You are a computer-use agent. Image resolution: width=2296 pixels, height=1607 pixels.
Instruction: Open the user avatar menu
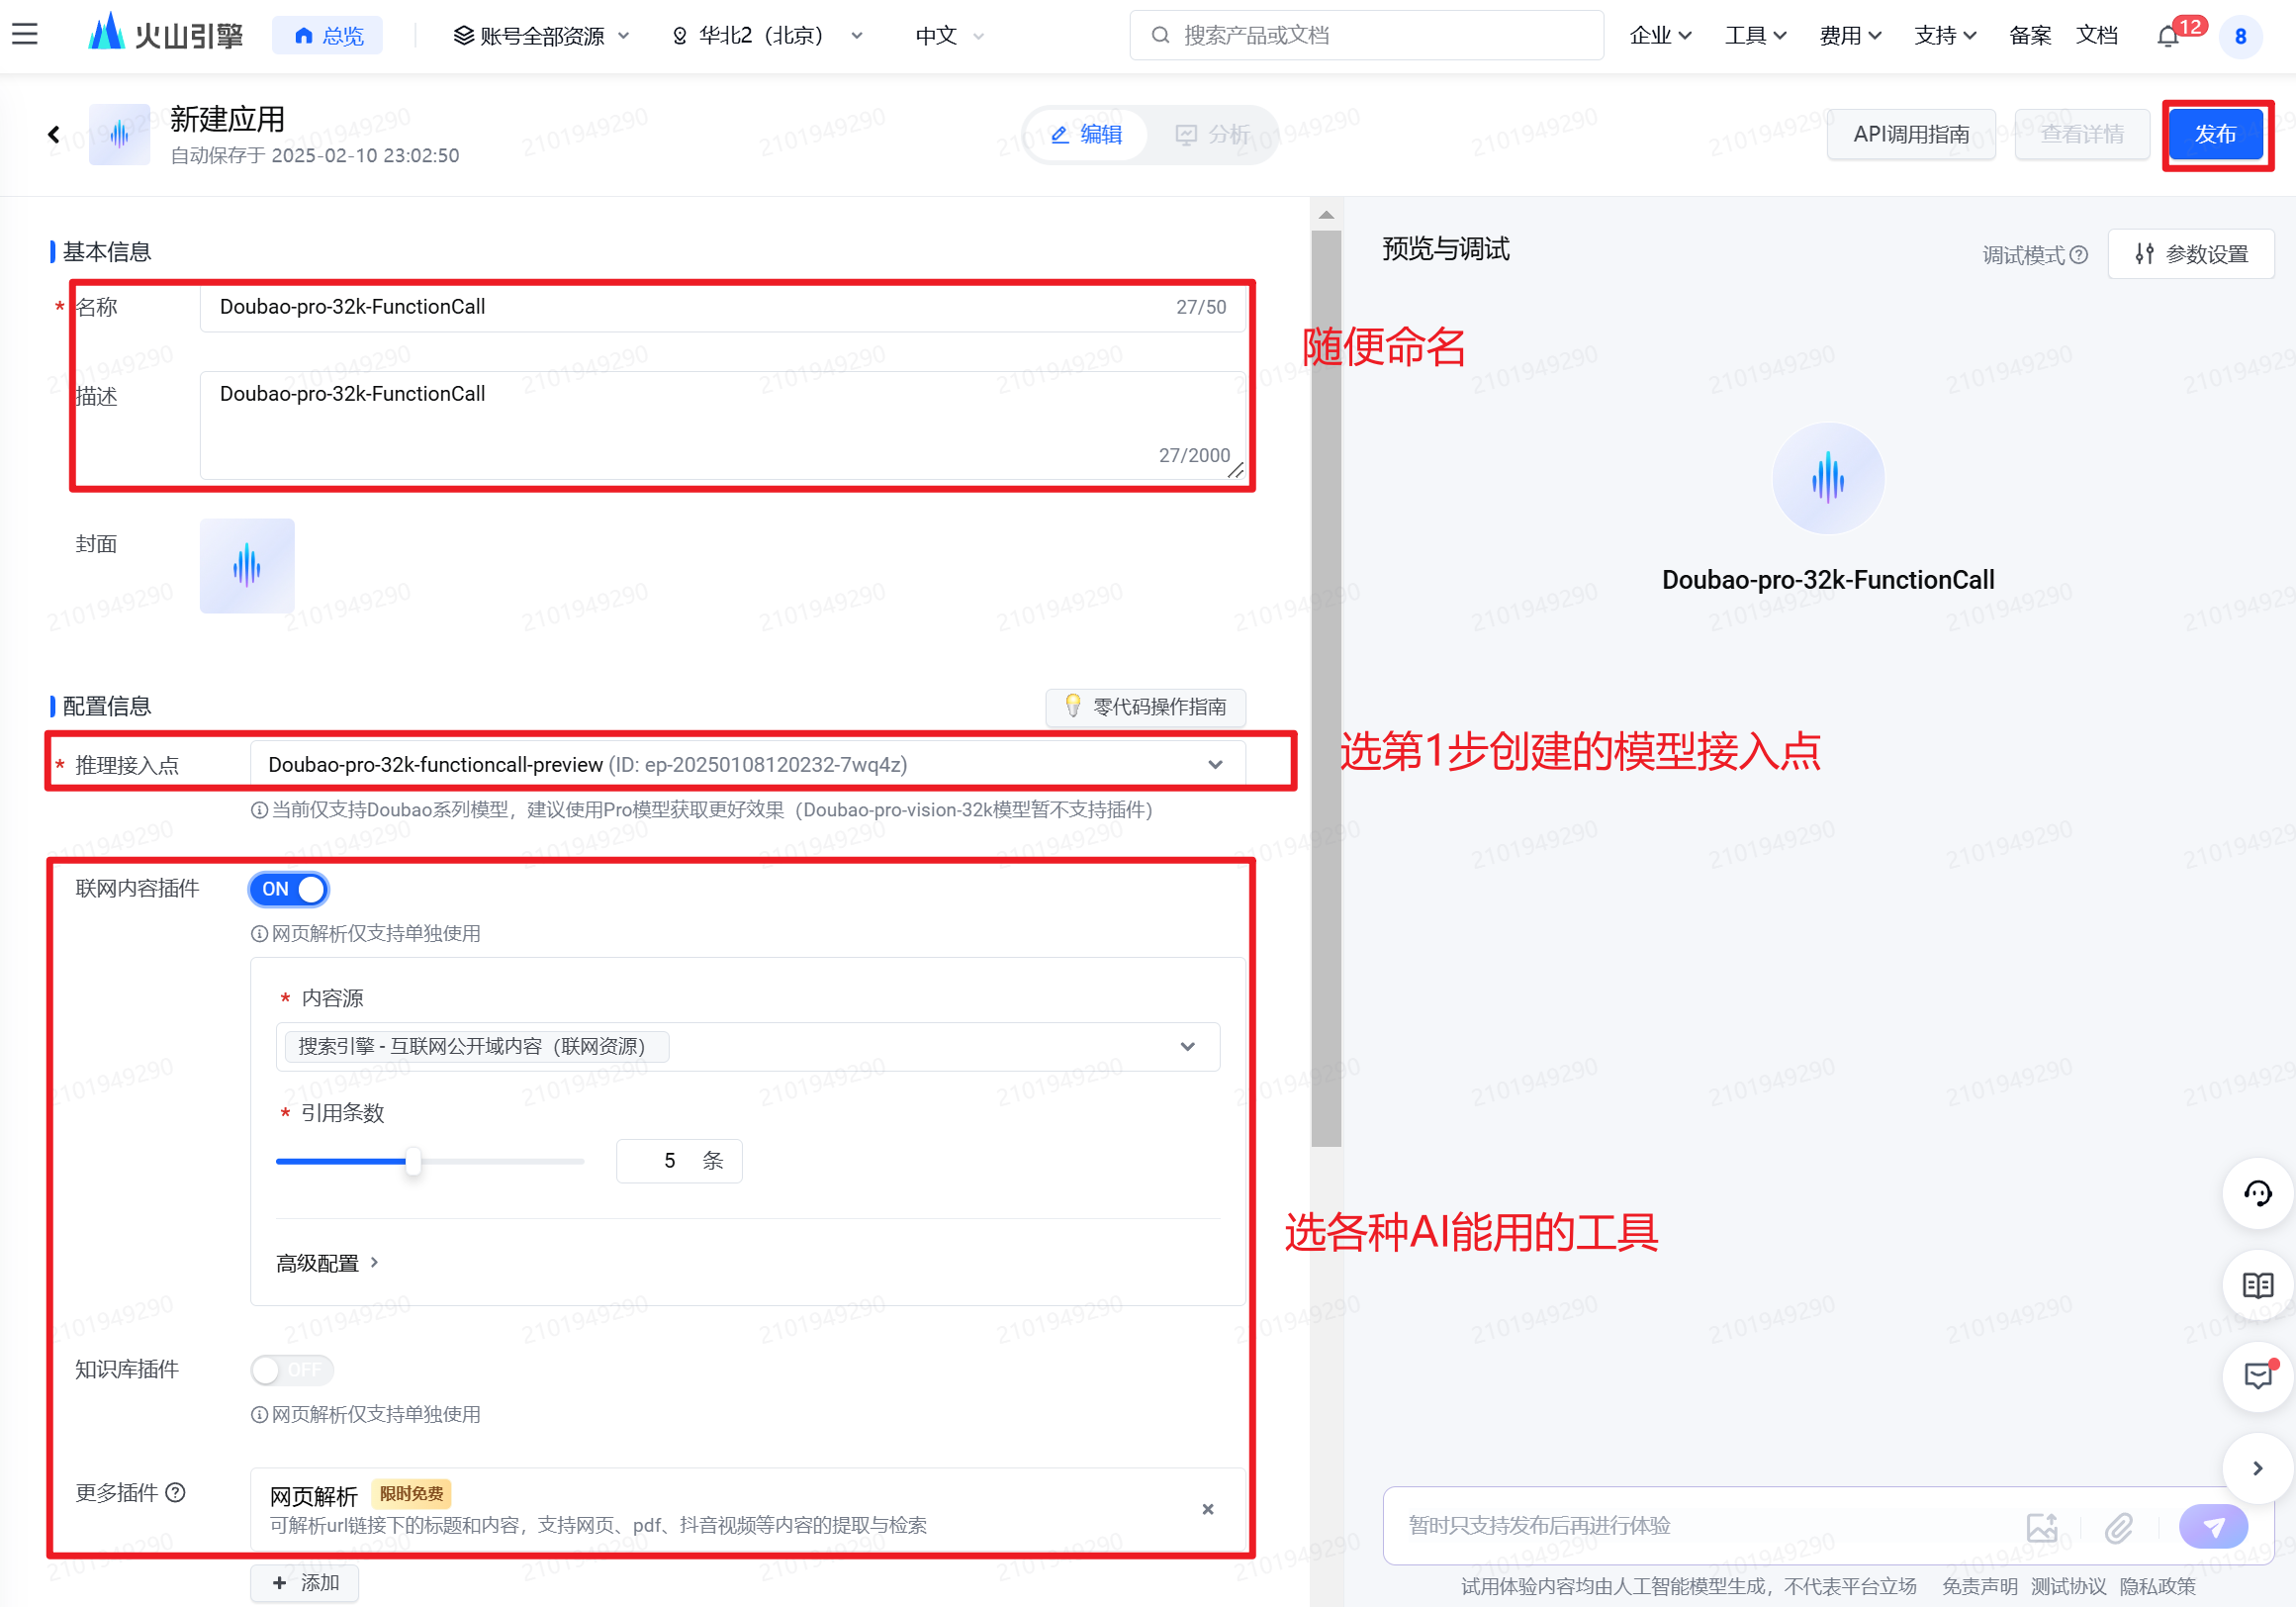(2240, 36)
